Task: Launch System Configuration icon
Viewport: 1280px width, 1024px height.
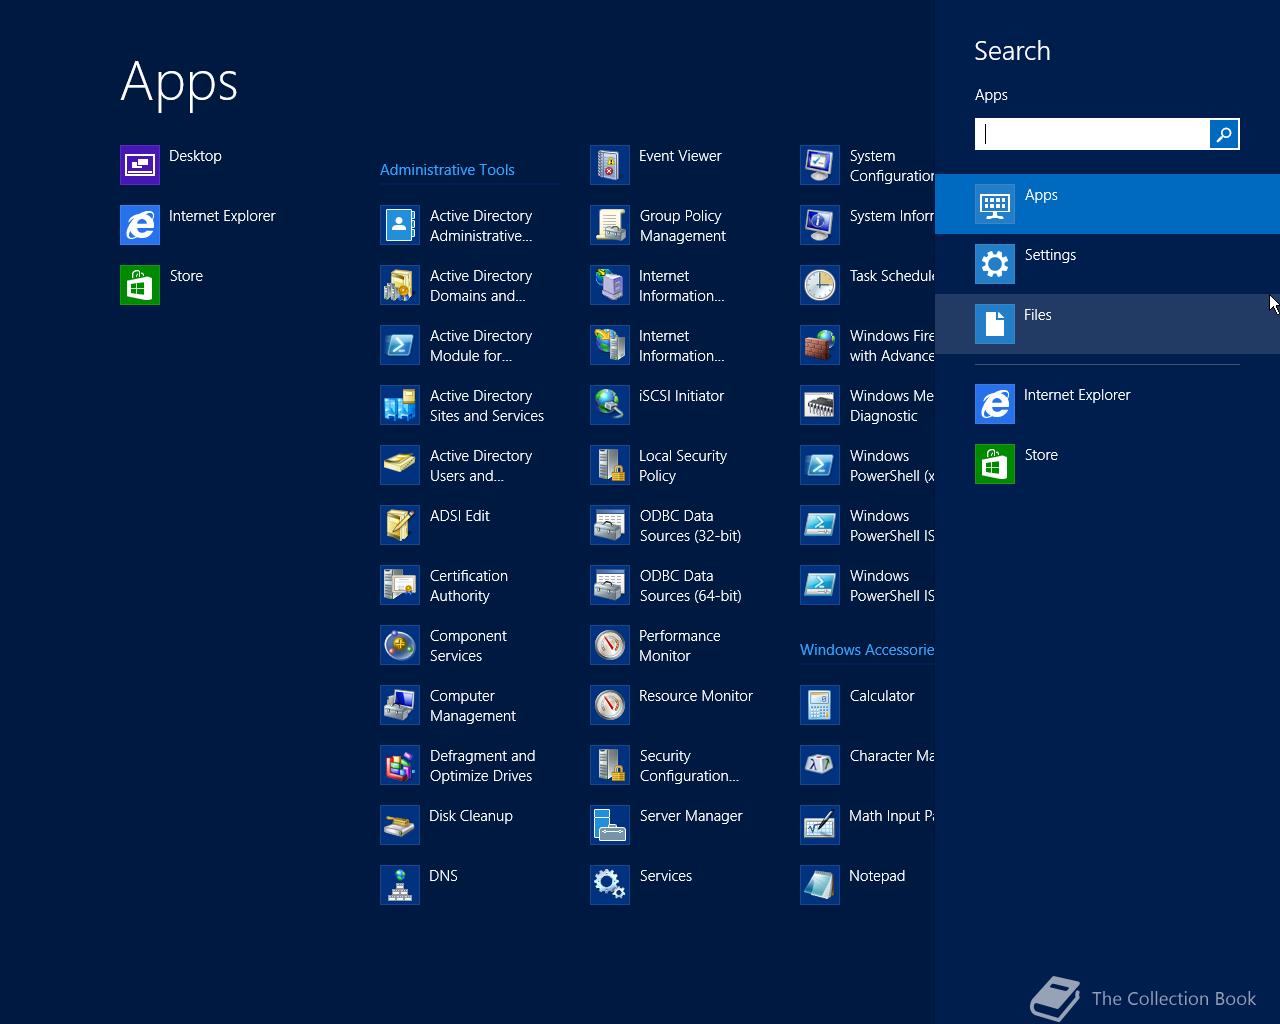Action: 820,165
